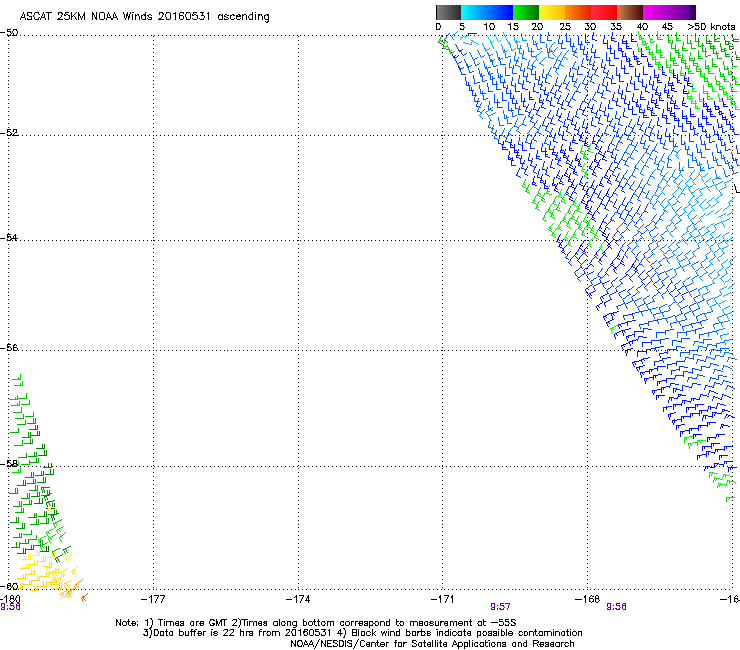The width and height of the screenshot is (740, 650).
Task: Select the yellow 20-25 knots legend segment
Action: tap(552, 12)
